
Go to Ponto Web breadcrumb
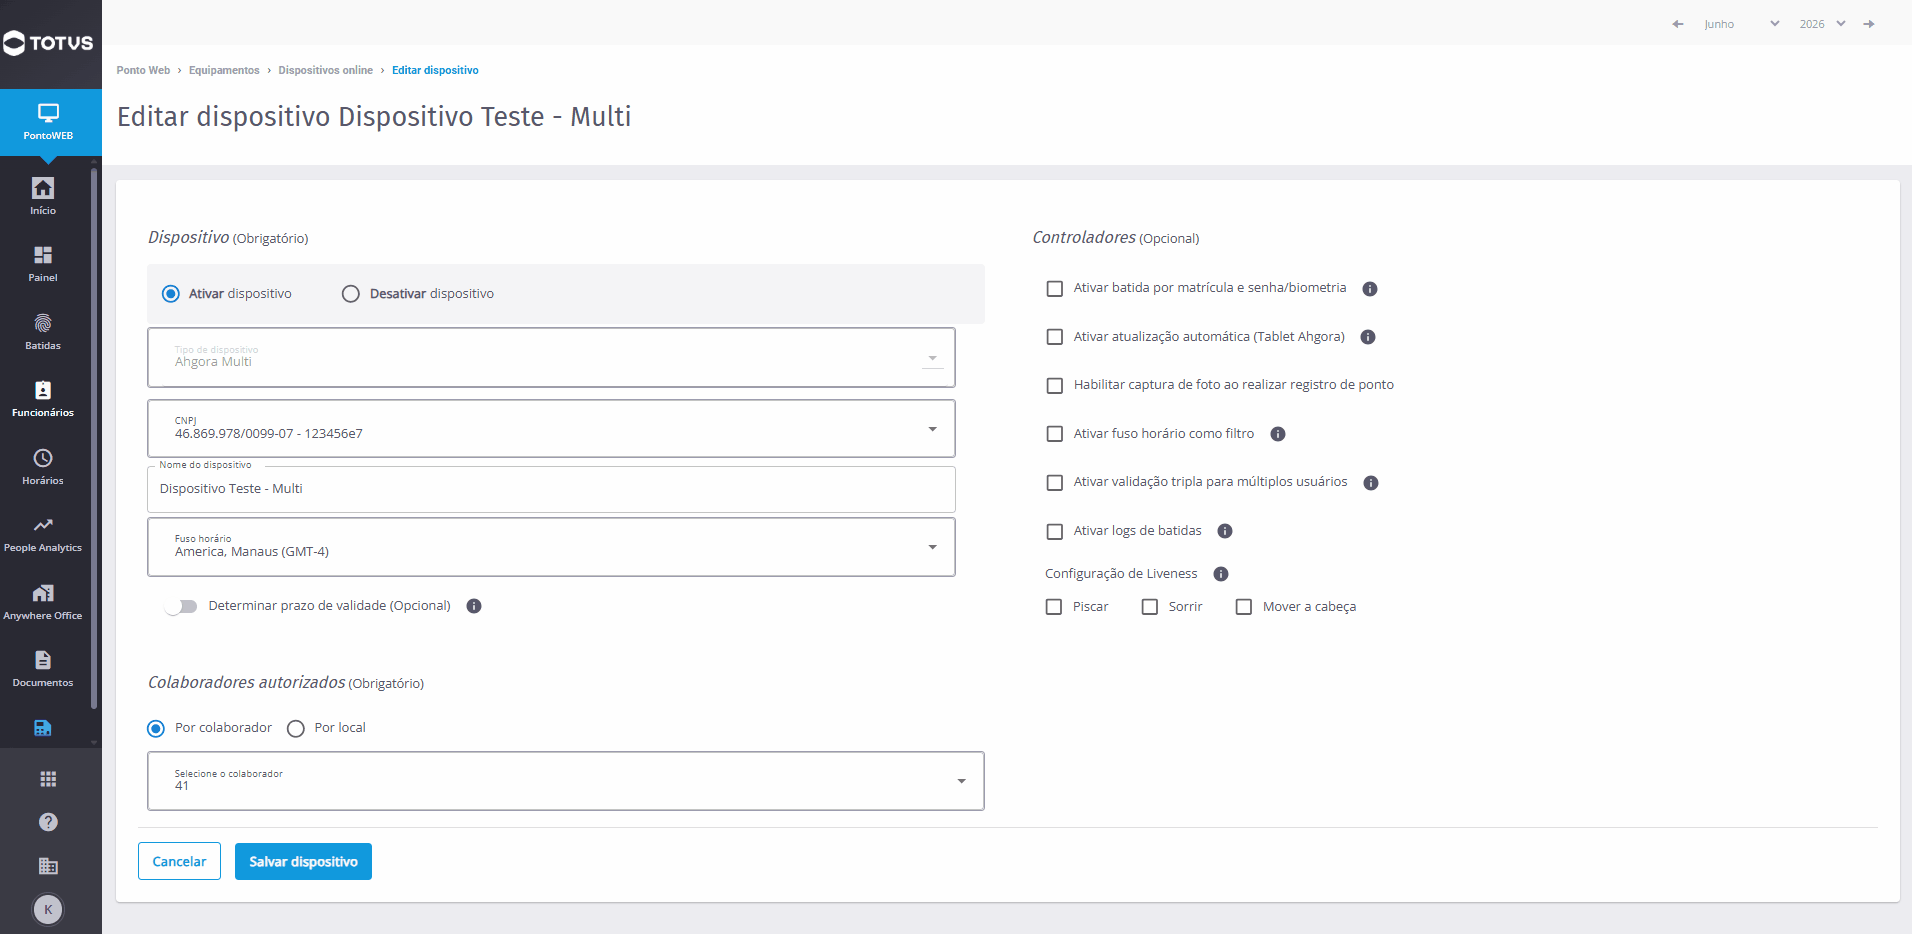[x=143, y=70]
